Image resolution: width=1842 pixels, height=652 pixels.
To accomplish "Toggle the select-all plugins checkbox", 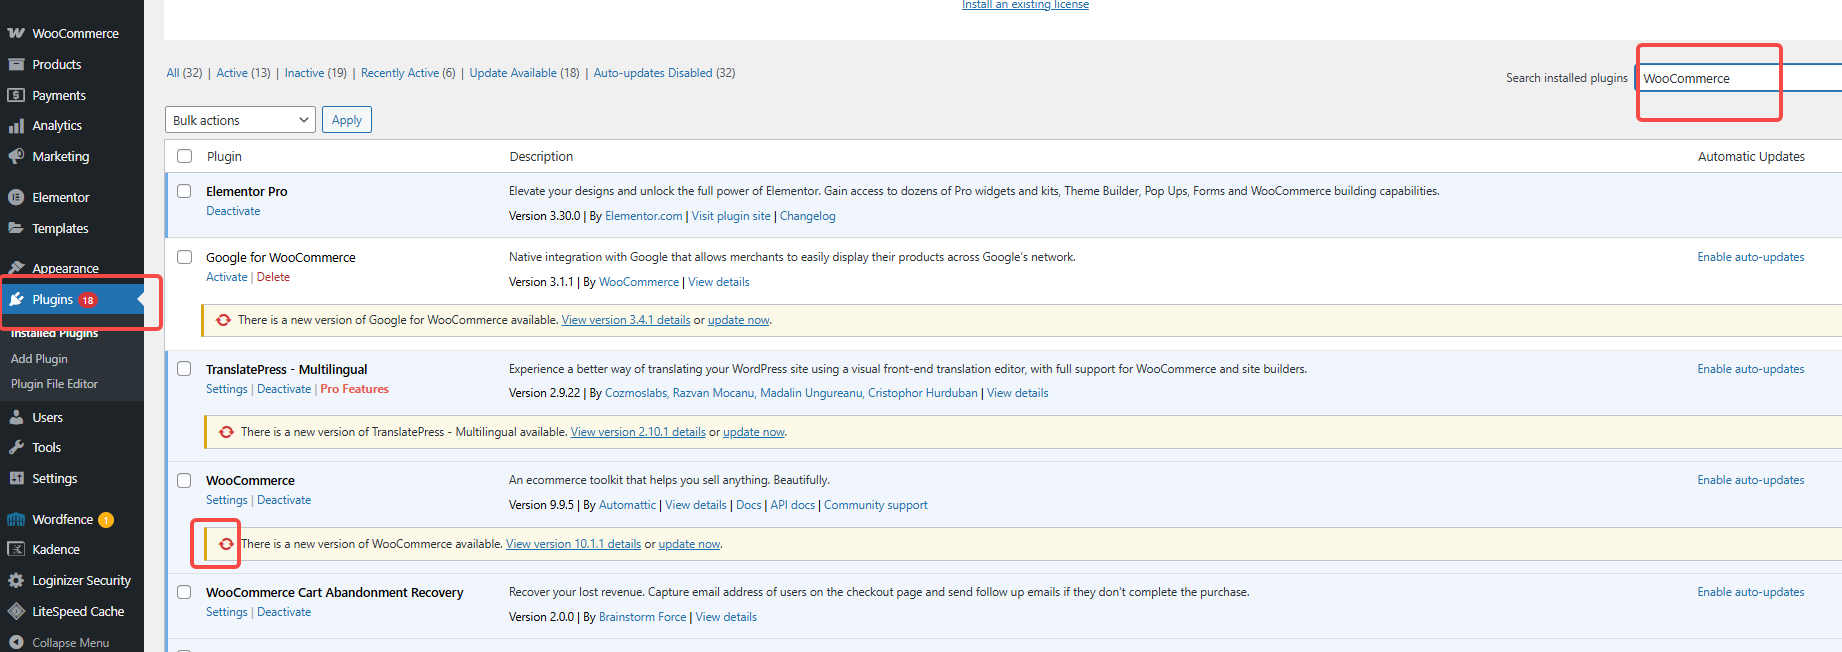I will tap(184, 156).
